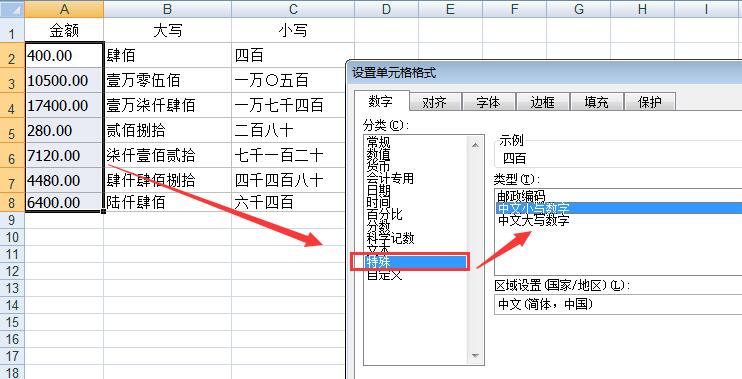Viewport: 742px width, 379px height.
Task: Go to the 保护 tab
Action: pyautogui.click(x=650, y=102)
